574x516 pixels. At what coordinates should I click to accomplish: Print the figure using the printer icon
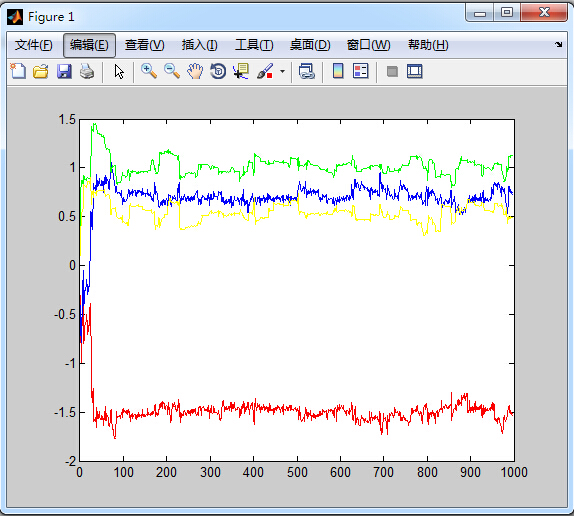[x=87, y=71]
